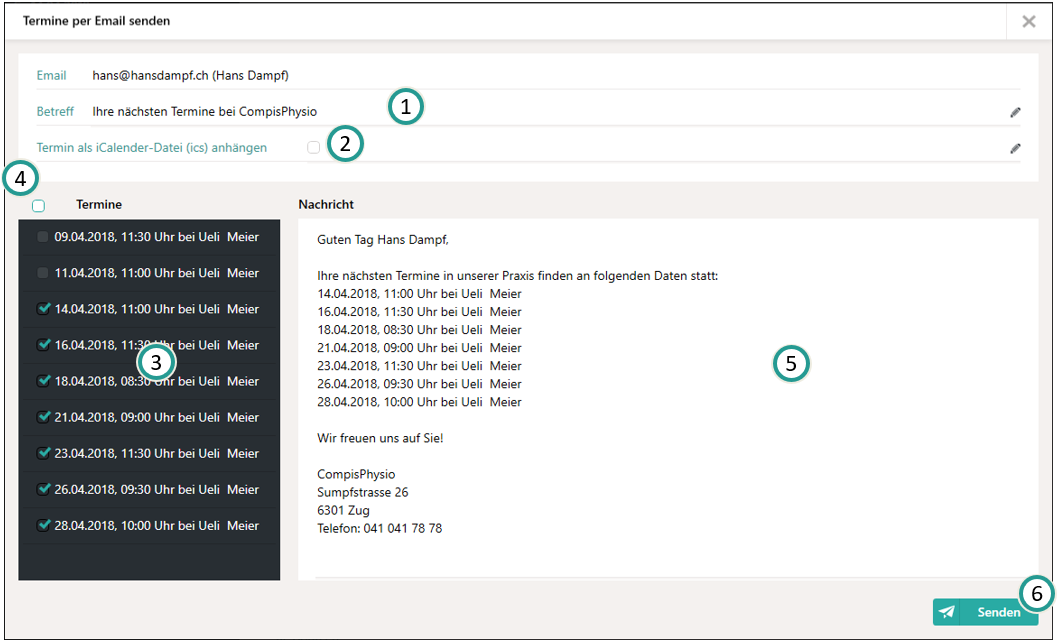The image size is (1057, 640).
Task: Edit the Betreff subject with pencil icon
Action: pos(1015,113)
